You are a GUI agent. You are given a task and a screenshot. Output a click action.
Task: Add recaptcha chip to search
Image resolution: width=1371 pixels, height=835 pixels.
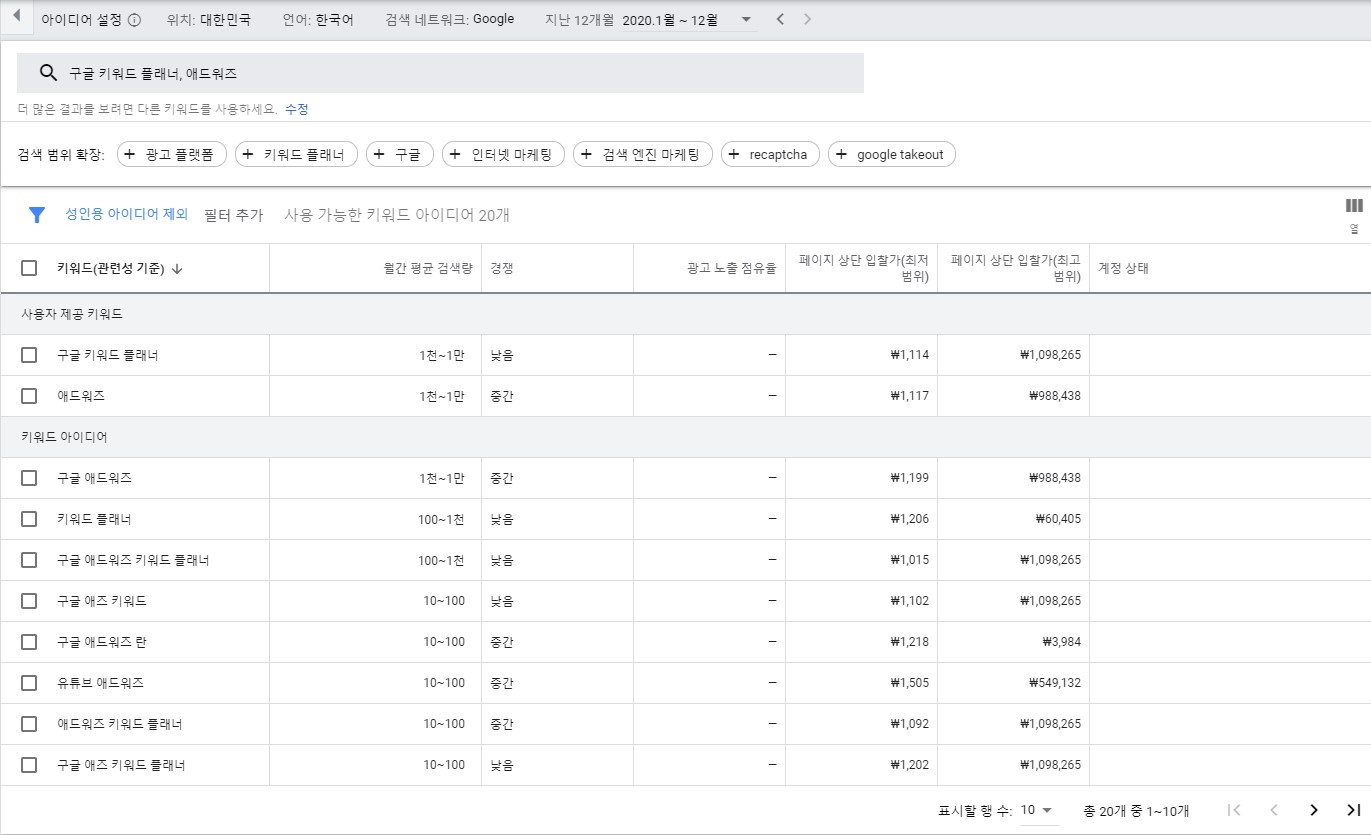[x=770, y=154]
